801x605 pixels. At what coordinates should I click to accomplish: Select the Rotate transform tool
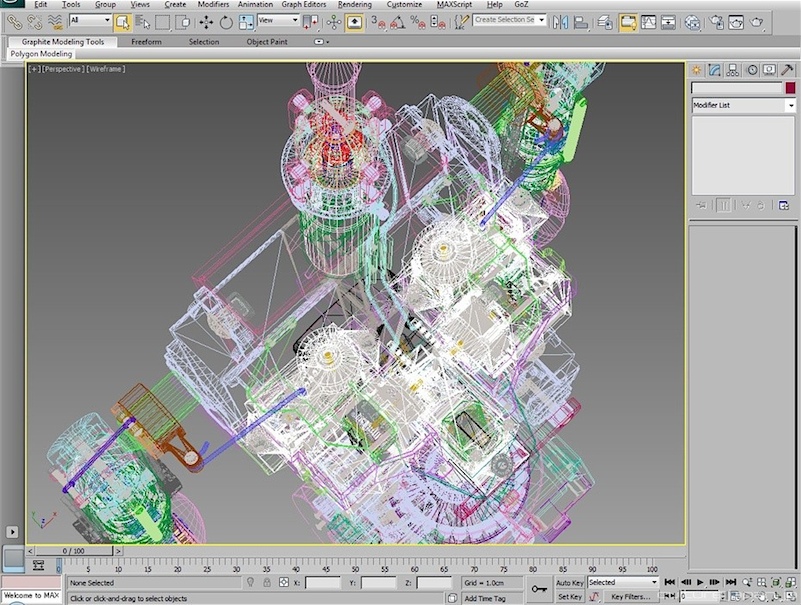(226, 21)
